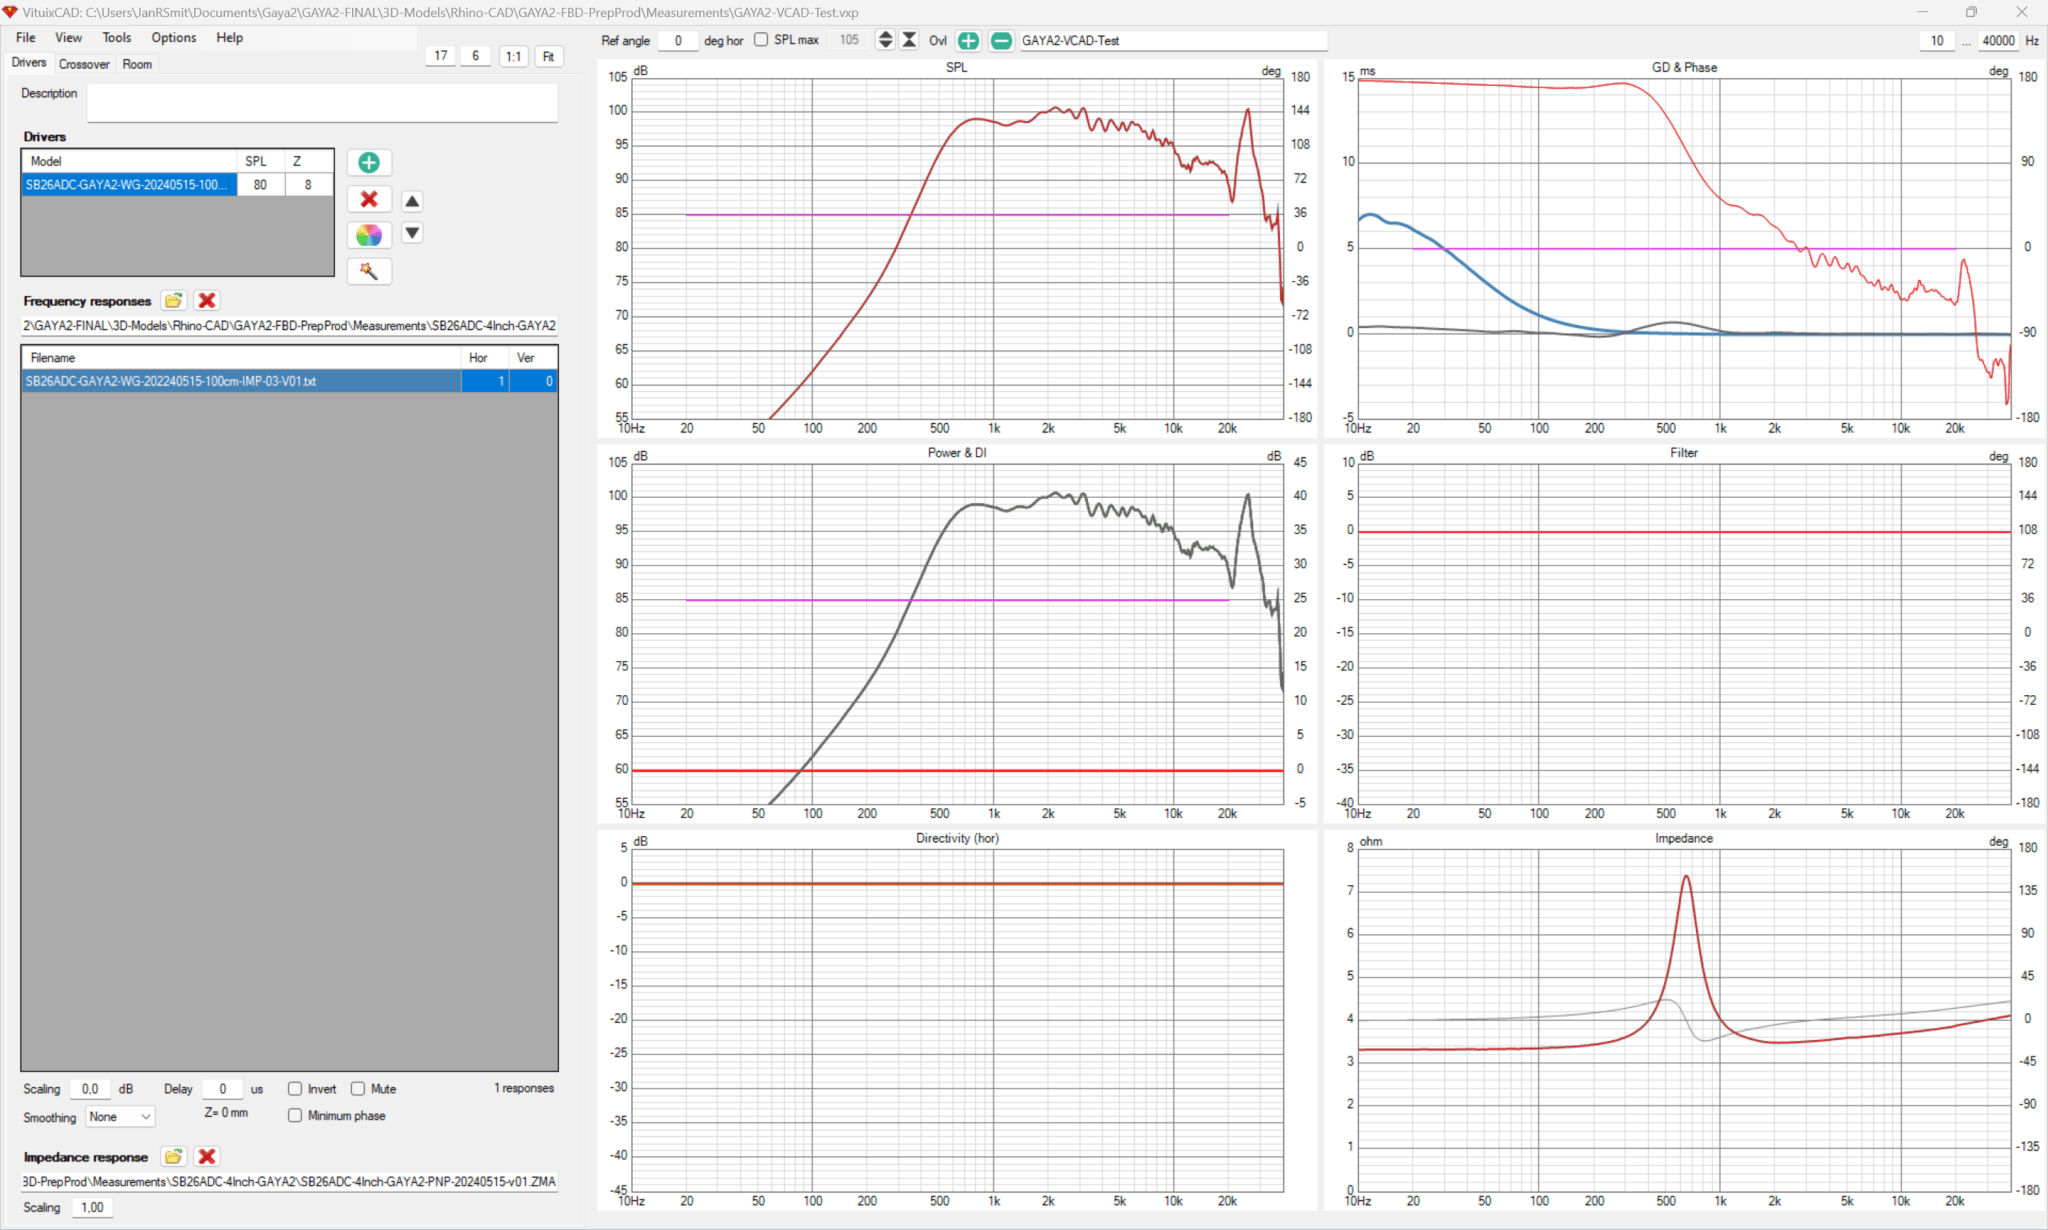This screenshot has width=2048, height=1230.
Task: Add a new driver with green plus icon
Action: click(369, 162)
